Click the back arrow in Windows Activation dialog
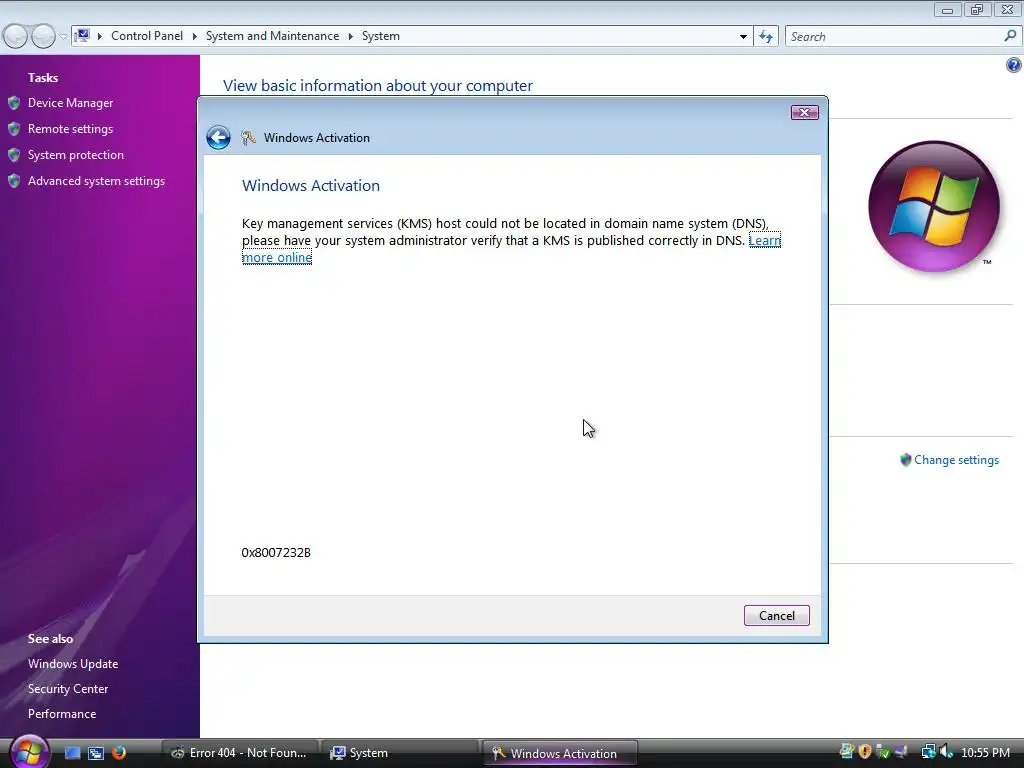Screen dimensions: 1024x768 (x=218, y=137)
